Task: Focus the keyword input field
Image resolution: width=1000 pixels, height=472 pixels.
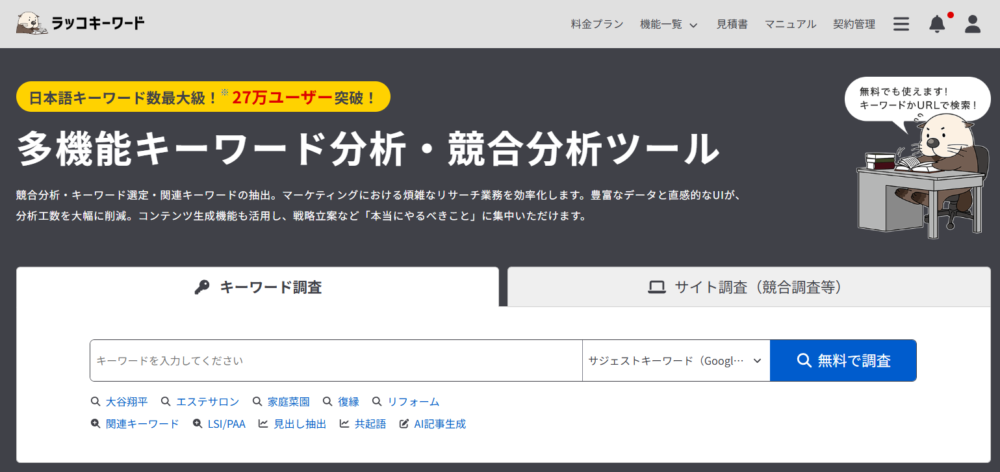Action: (335, 361)
